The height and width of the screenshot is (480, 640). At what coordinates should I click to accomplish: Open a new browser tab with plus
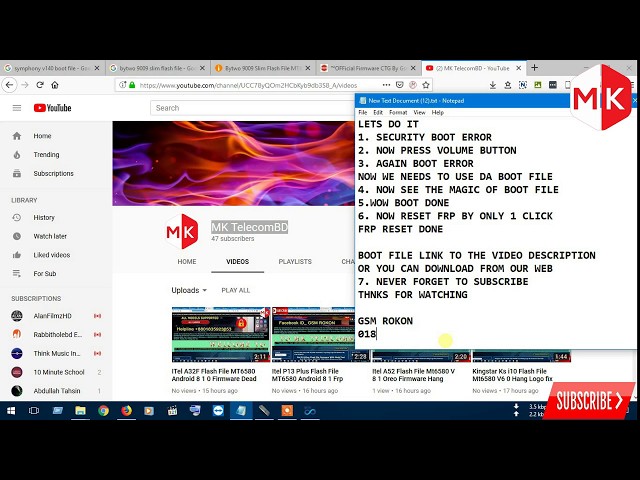point(534,68)
